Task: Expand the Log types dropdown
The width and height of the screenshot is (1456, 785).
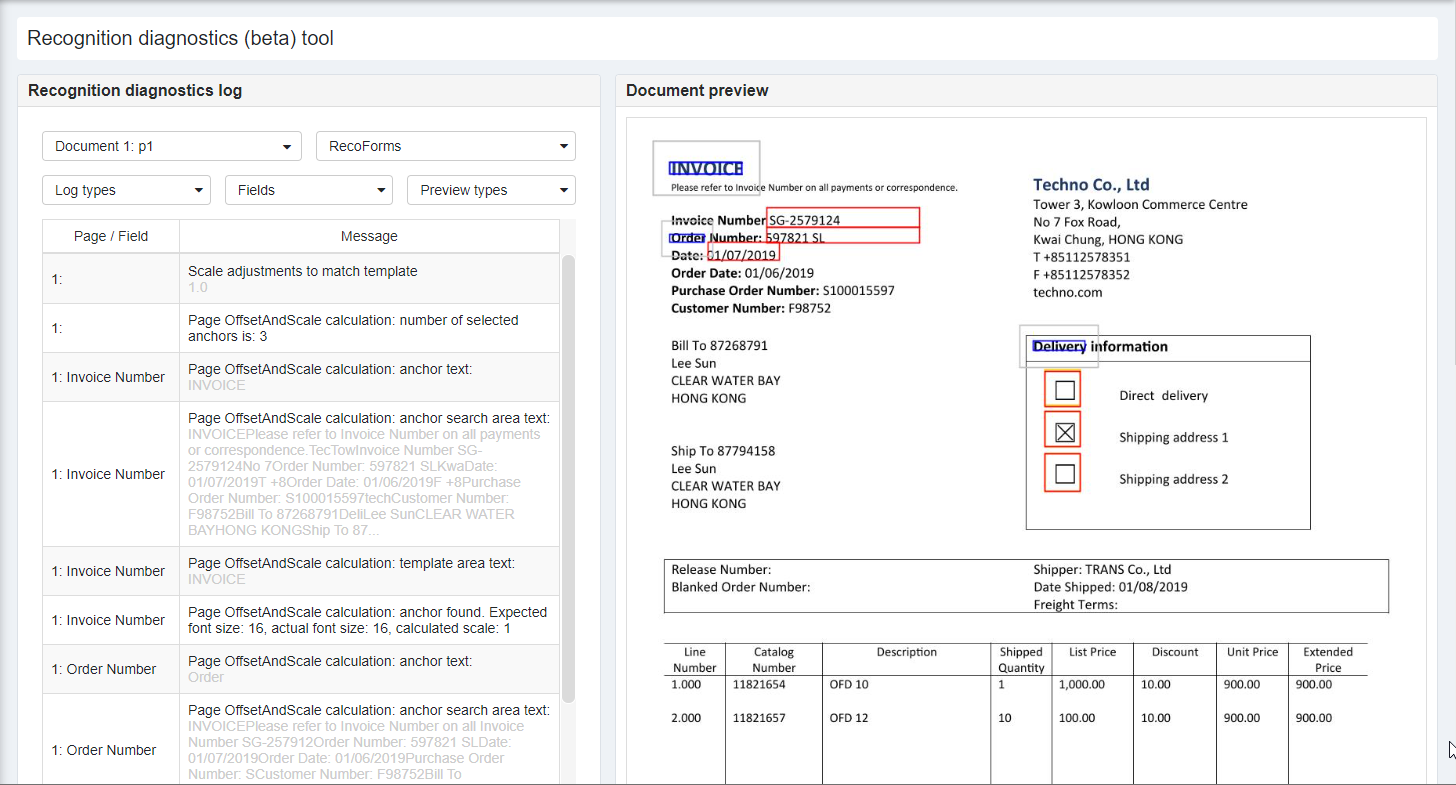Action: pyautogui.click(x=126, y=190)
